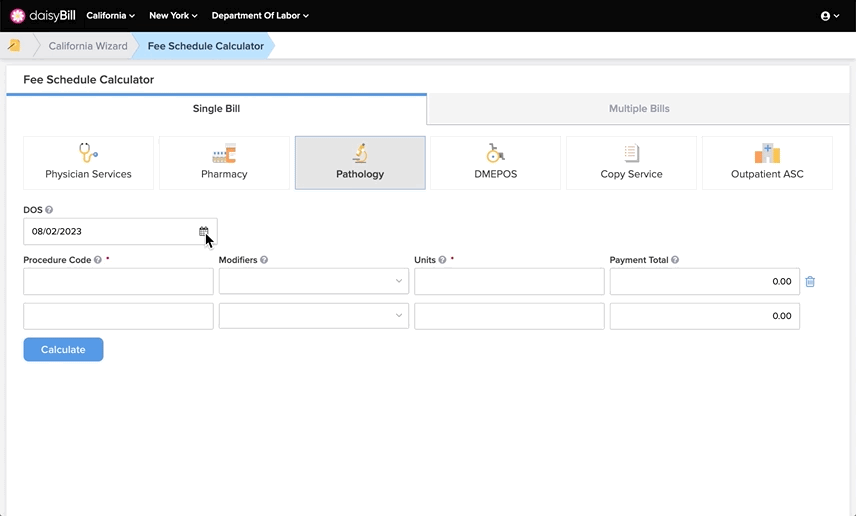Click the home folder breadcrumb icon
The height and width of the screenshot is (516, 856).
14,46
